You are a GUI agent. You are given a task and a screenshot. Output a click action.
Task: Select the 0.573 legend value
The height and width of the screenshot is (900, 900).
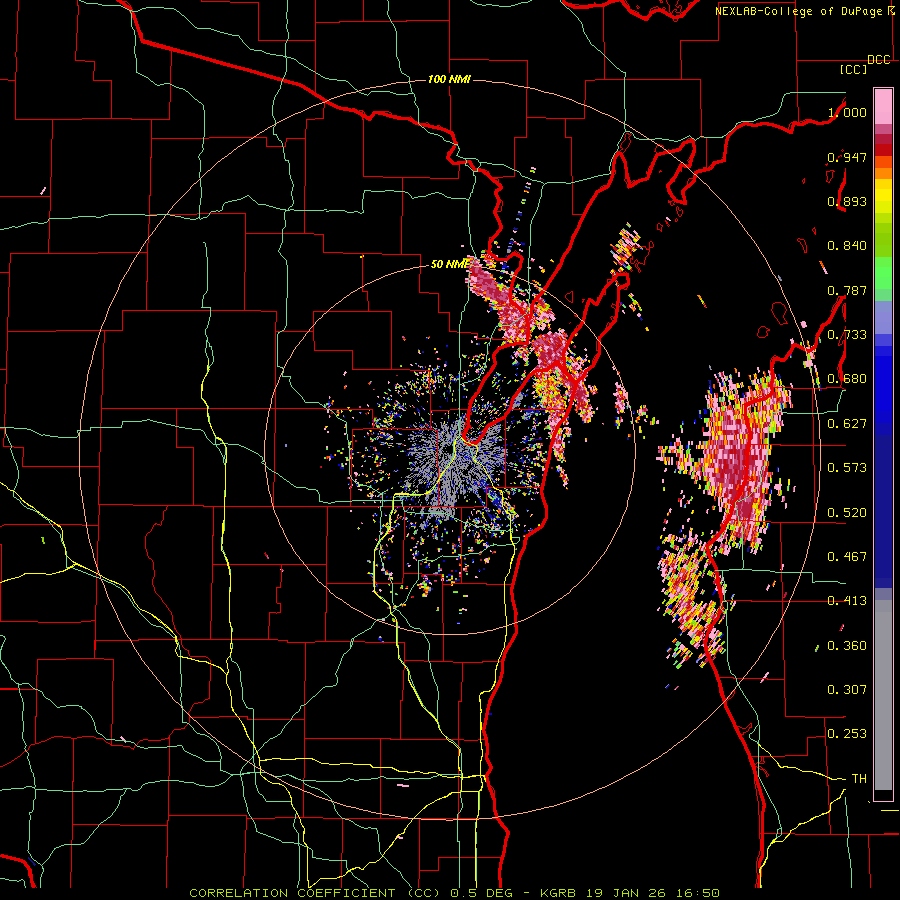(847, 468)
